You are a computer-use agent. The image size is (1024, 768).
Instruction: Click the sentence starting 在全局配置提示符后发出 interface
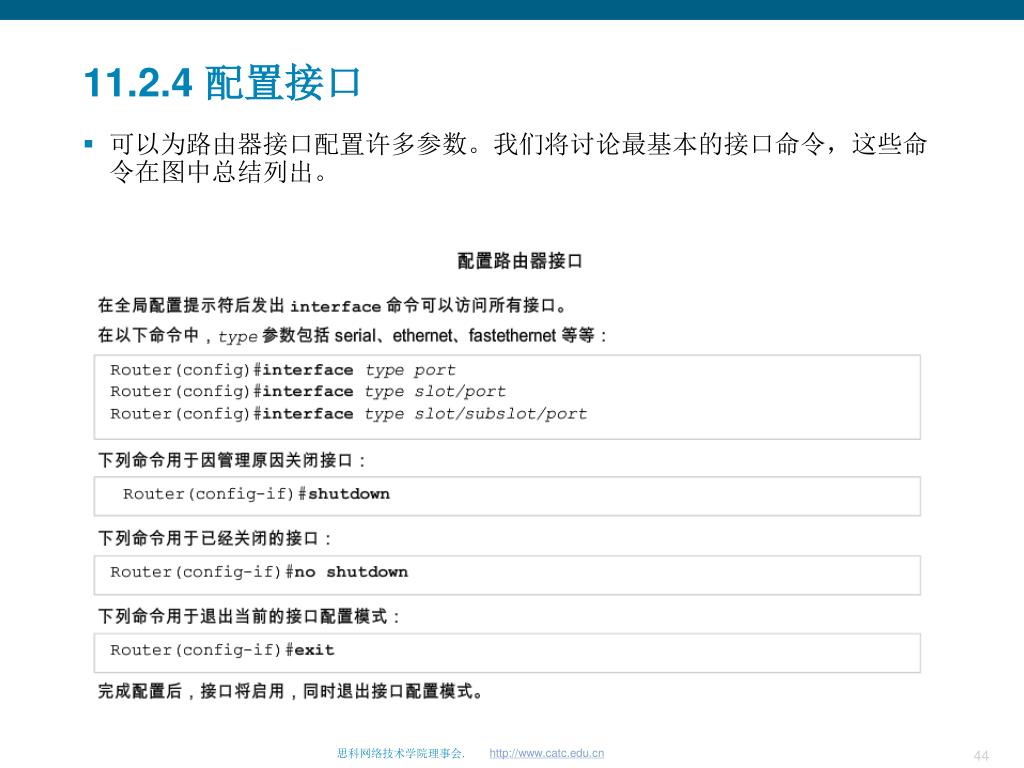coord(332,305)
